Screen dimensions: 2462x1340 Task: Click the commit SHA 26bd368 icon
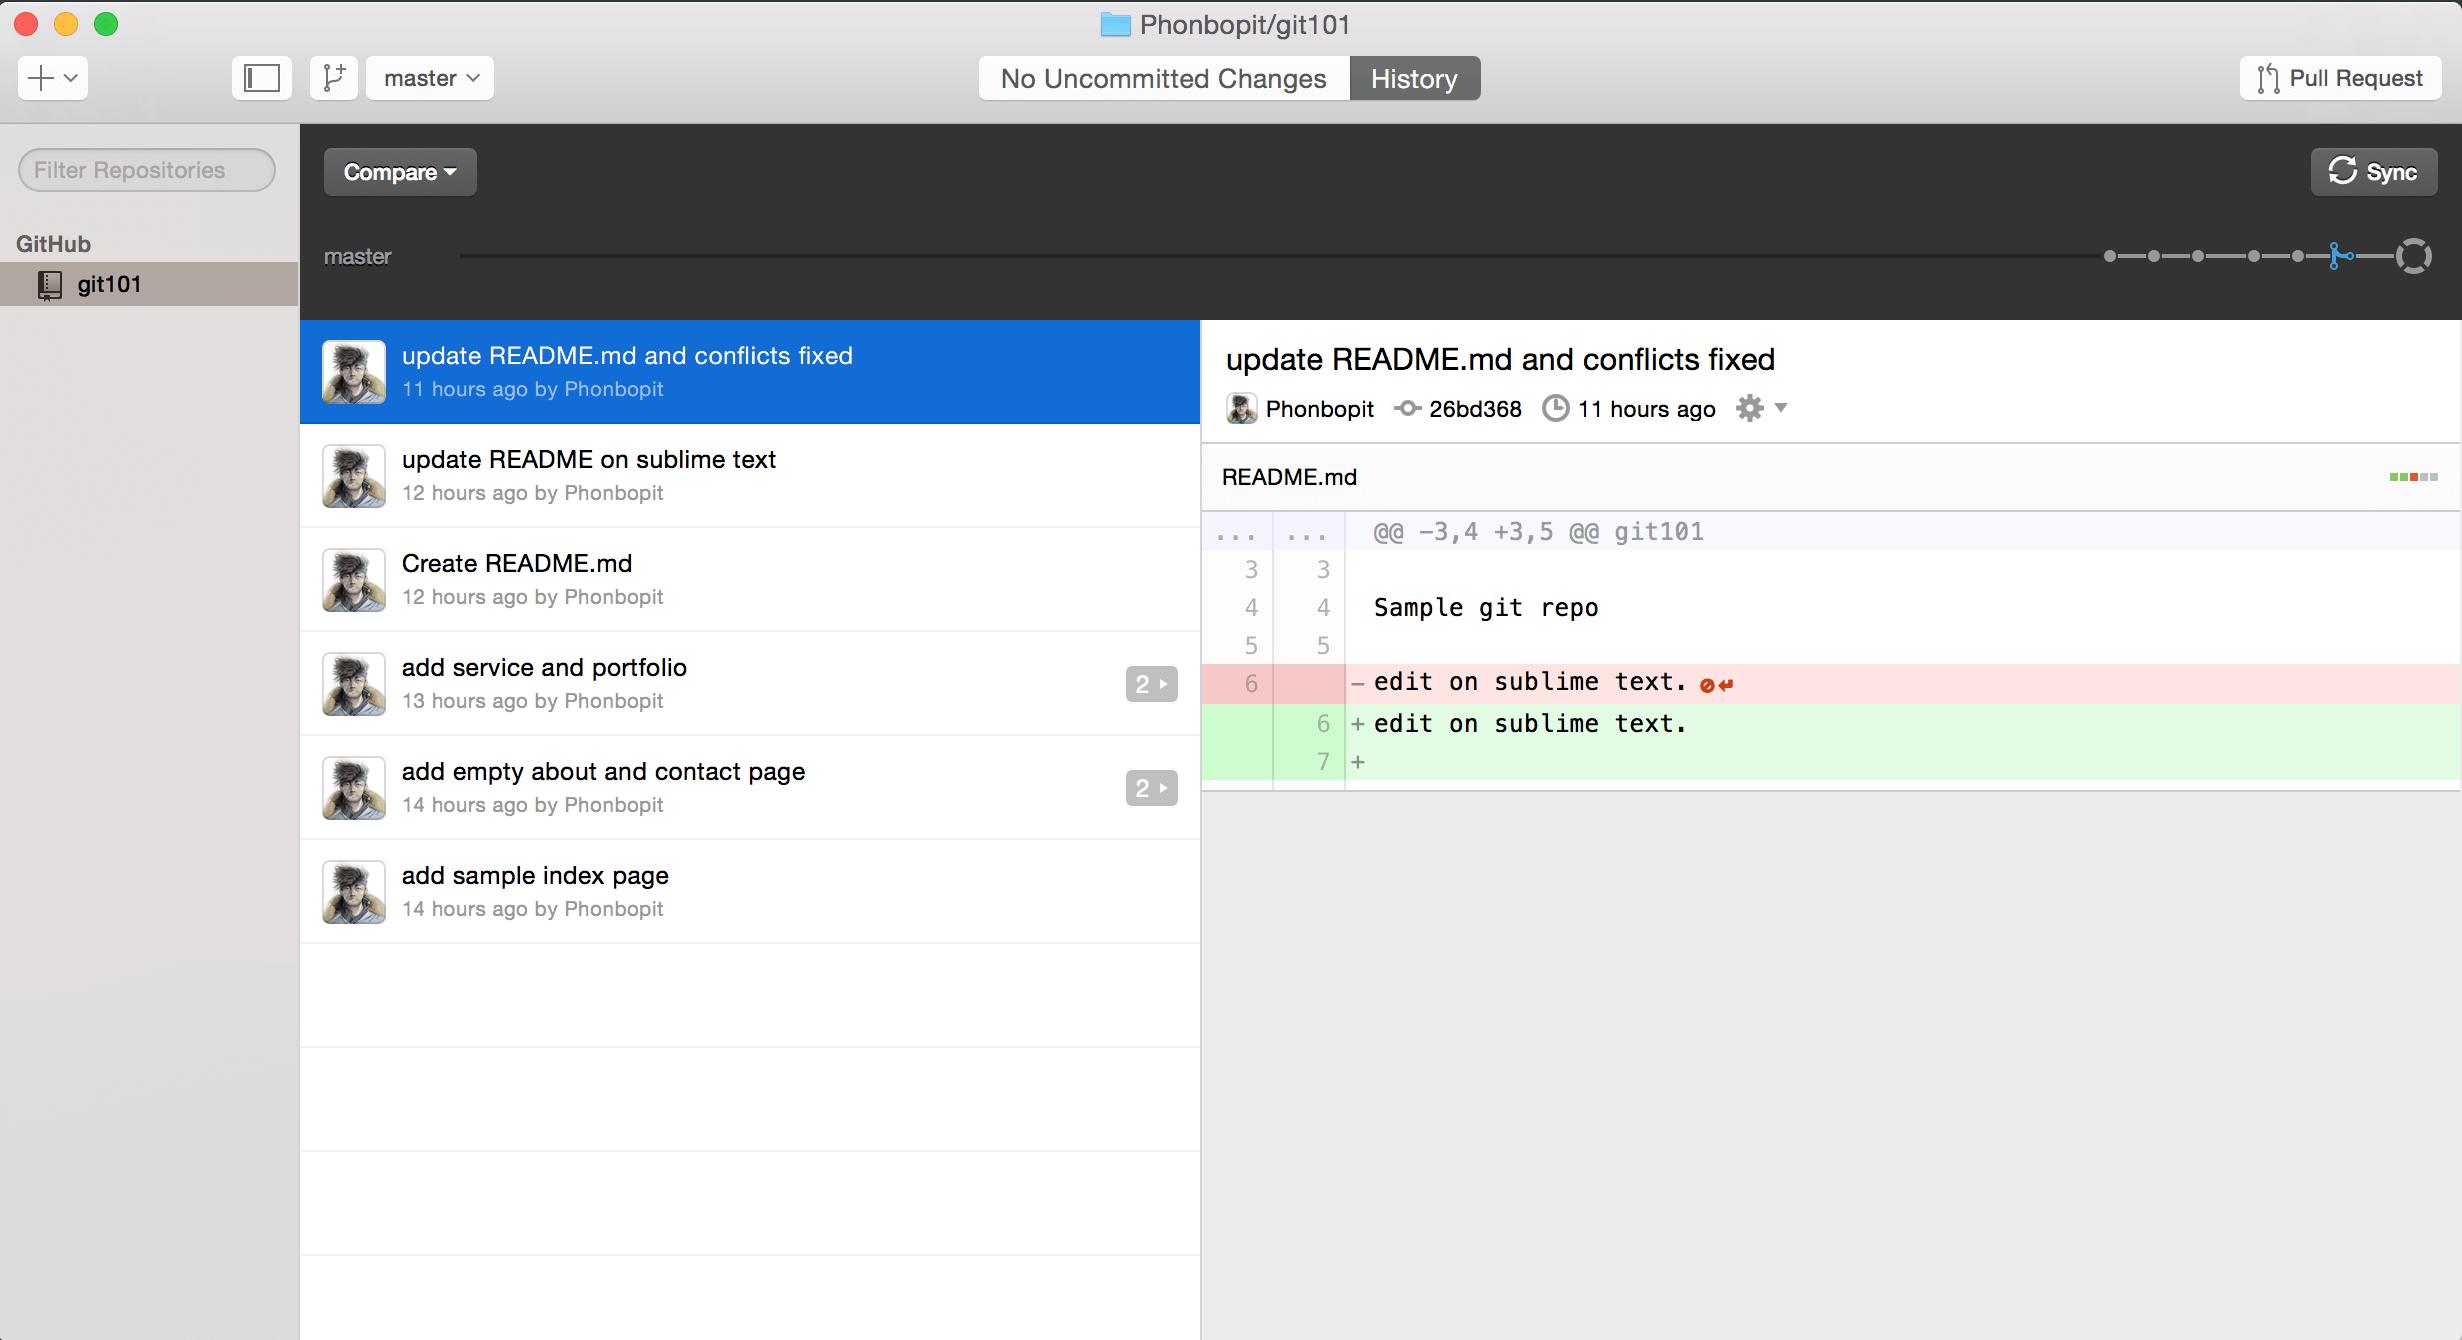tap(1408, 408)
